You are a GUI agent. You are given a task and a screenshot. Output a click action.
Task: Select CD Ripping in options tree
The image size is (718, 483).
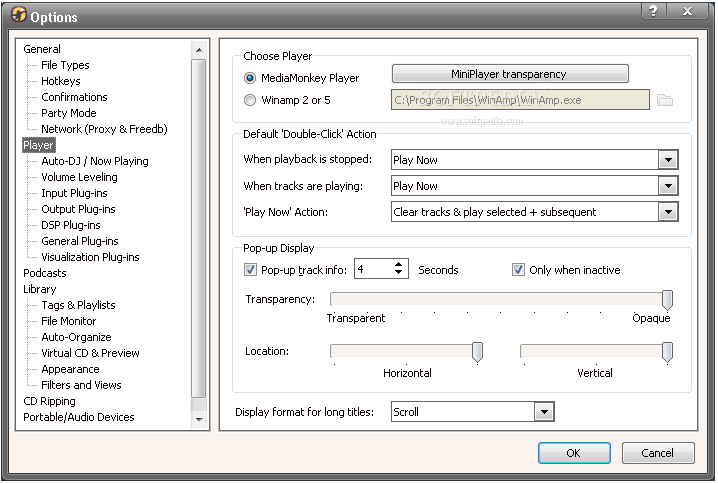pos(49,402)
